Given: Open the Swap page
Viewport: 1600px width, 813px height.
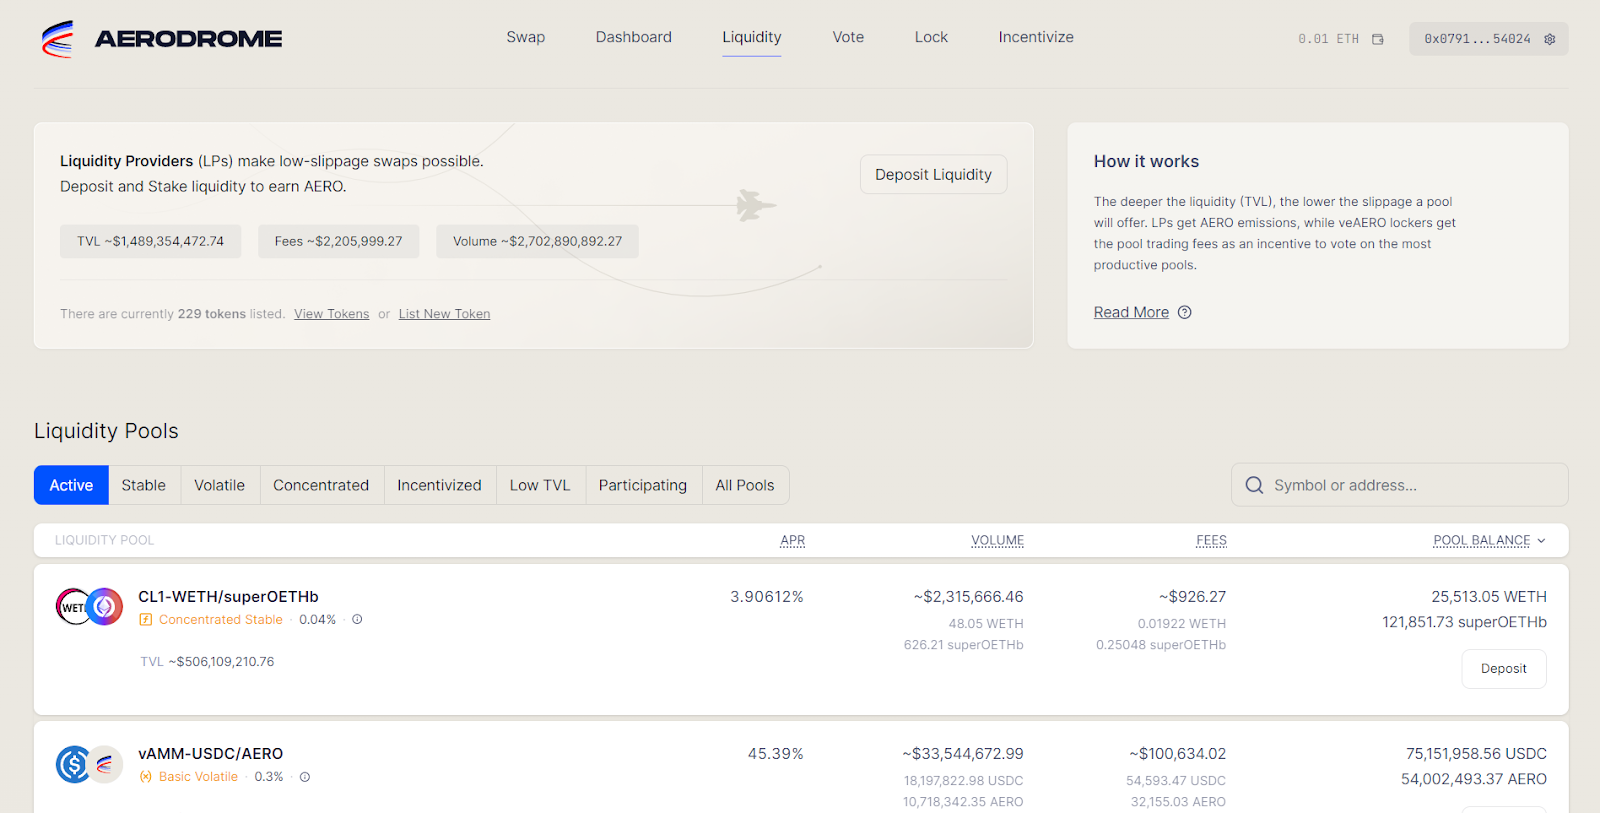Looking at the screenshot, I should pos(526,37).
